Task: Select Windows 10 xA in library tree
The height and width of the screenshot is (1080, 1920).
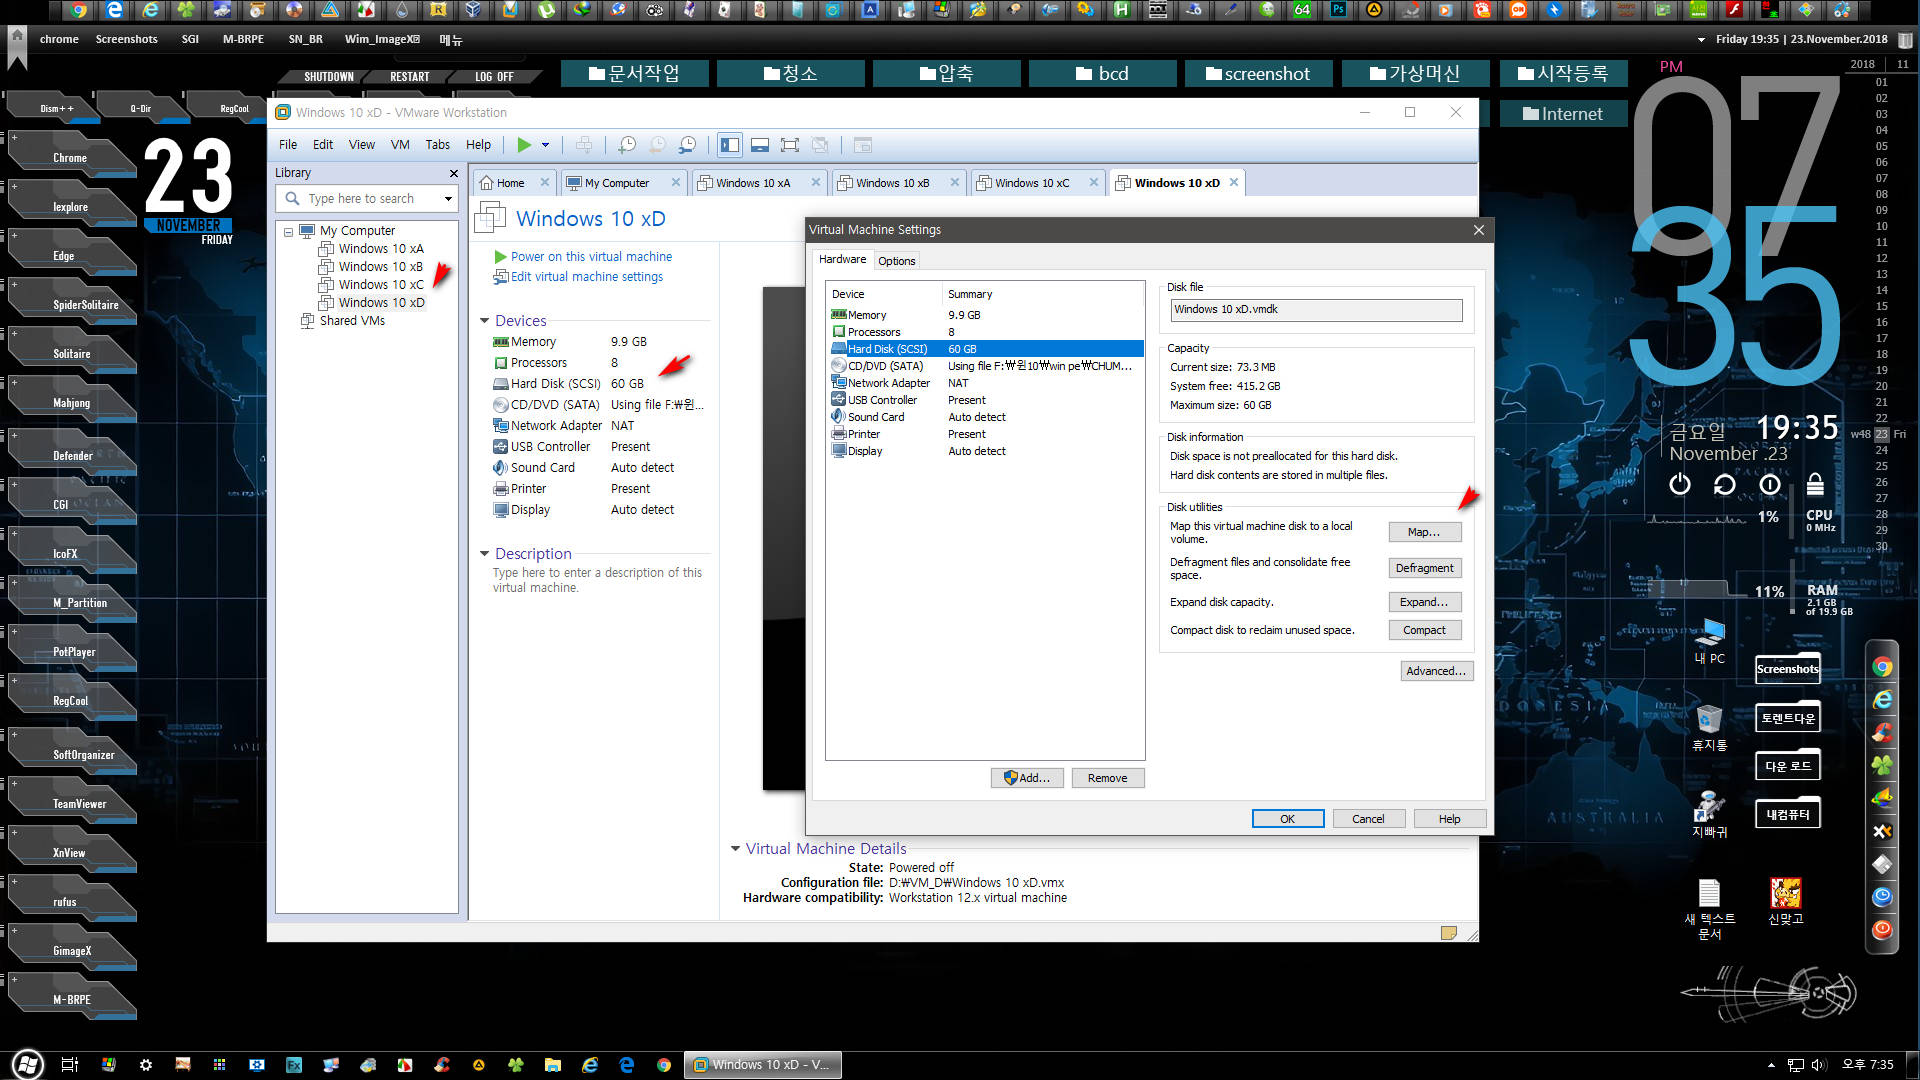Action: [380, 249]
